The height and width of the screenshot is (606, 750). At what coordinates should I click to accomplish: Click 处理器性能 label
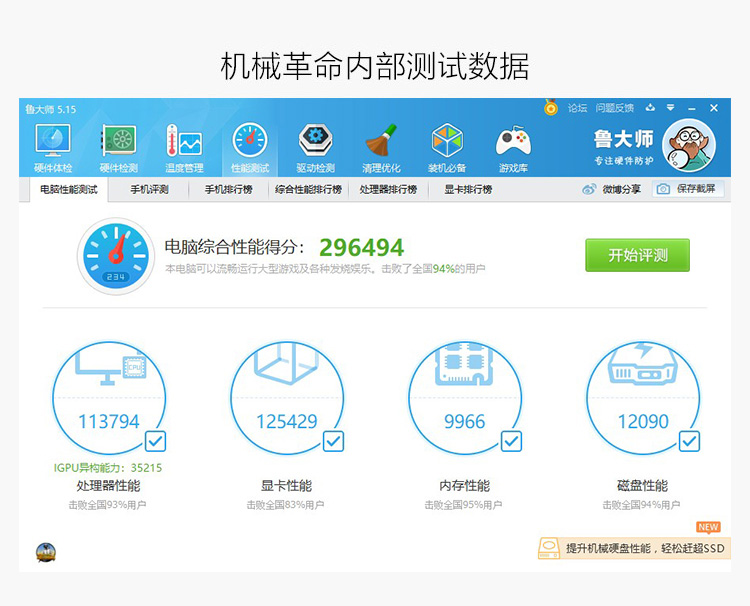tap(109, 486)
